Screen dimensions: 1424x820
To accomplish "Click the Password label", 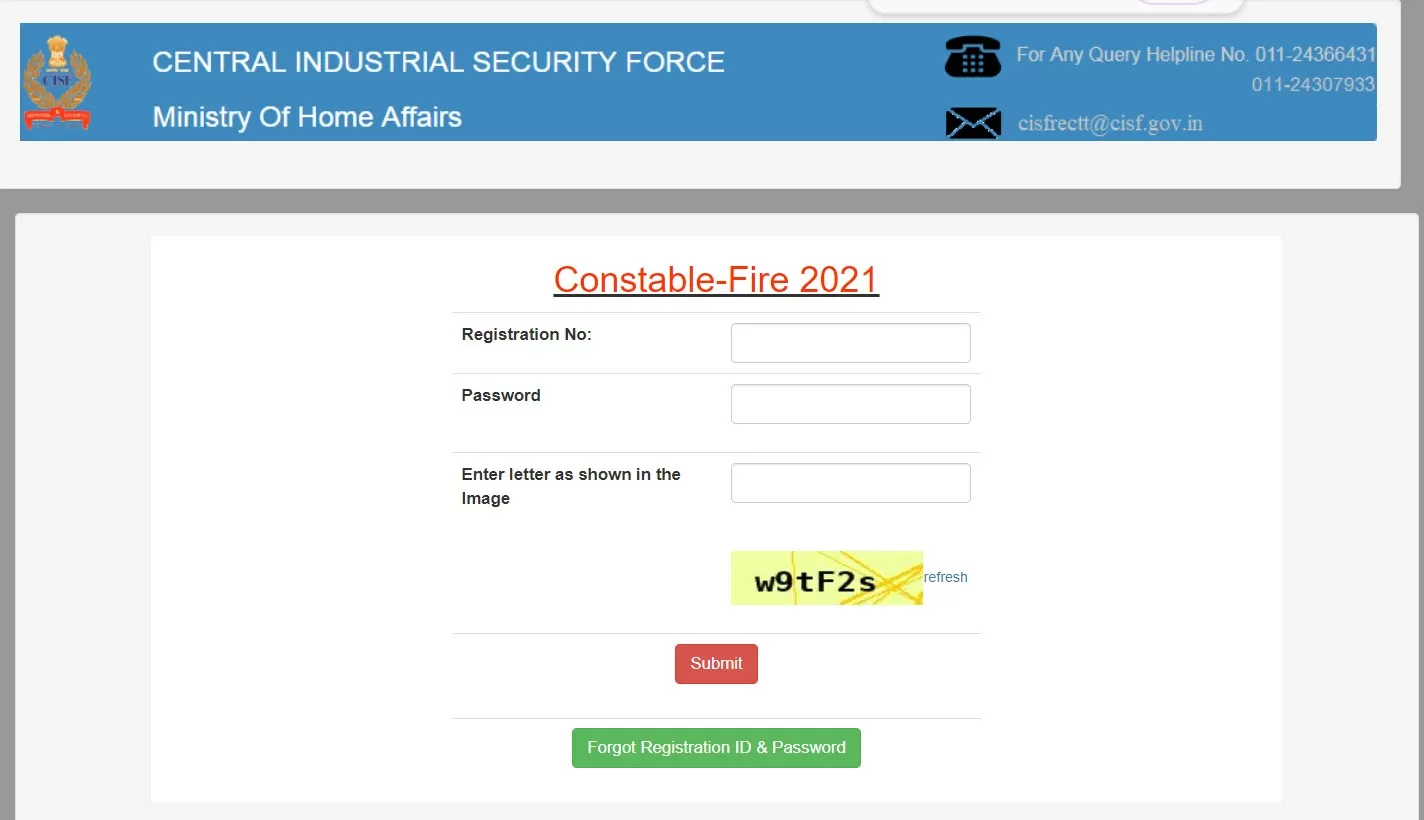I will click(x=501, y=396).
